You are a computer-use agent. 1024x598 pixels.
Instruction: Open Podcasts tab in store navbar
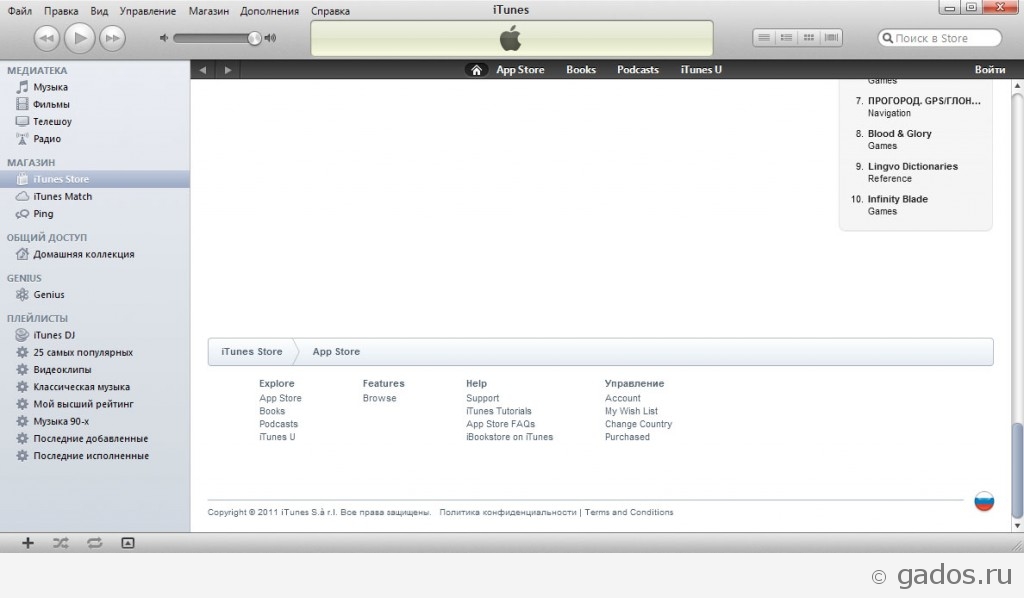(638, 70)
